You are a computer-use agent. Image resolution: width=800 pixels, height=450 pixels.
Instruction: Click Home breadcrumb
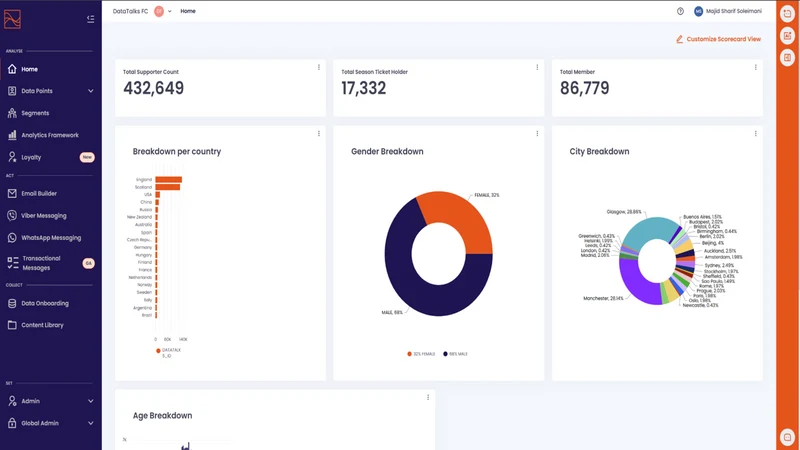(x=188, y=11)
